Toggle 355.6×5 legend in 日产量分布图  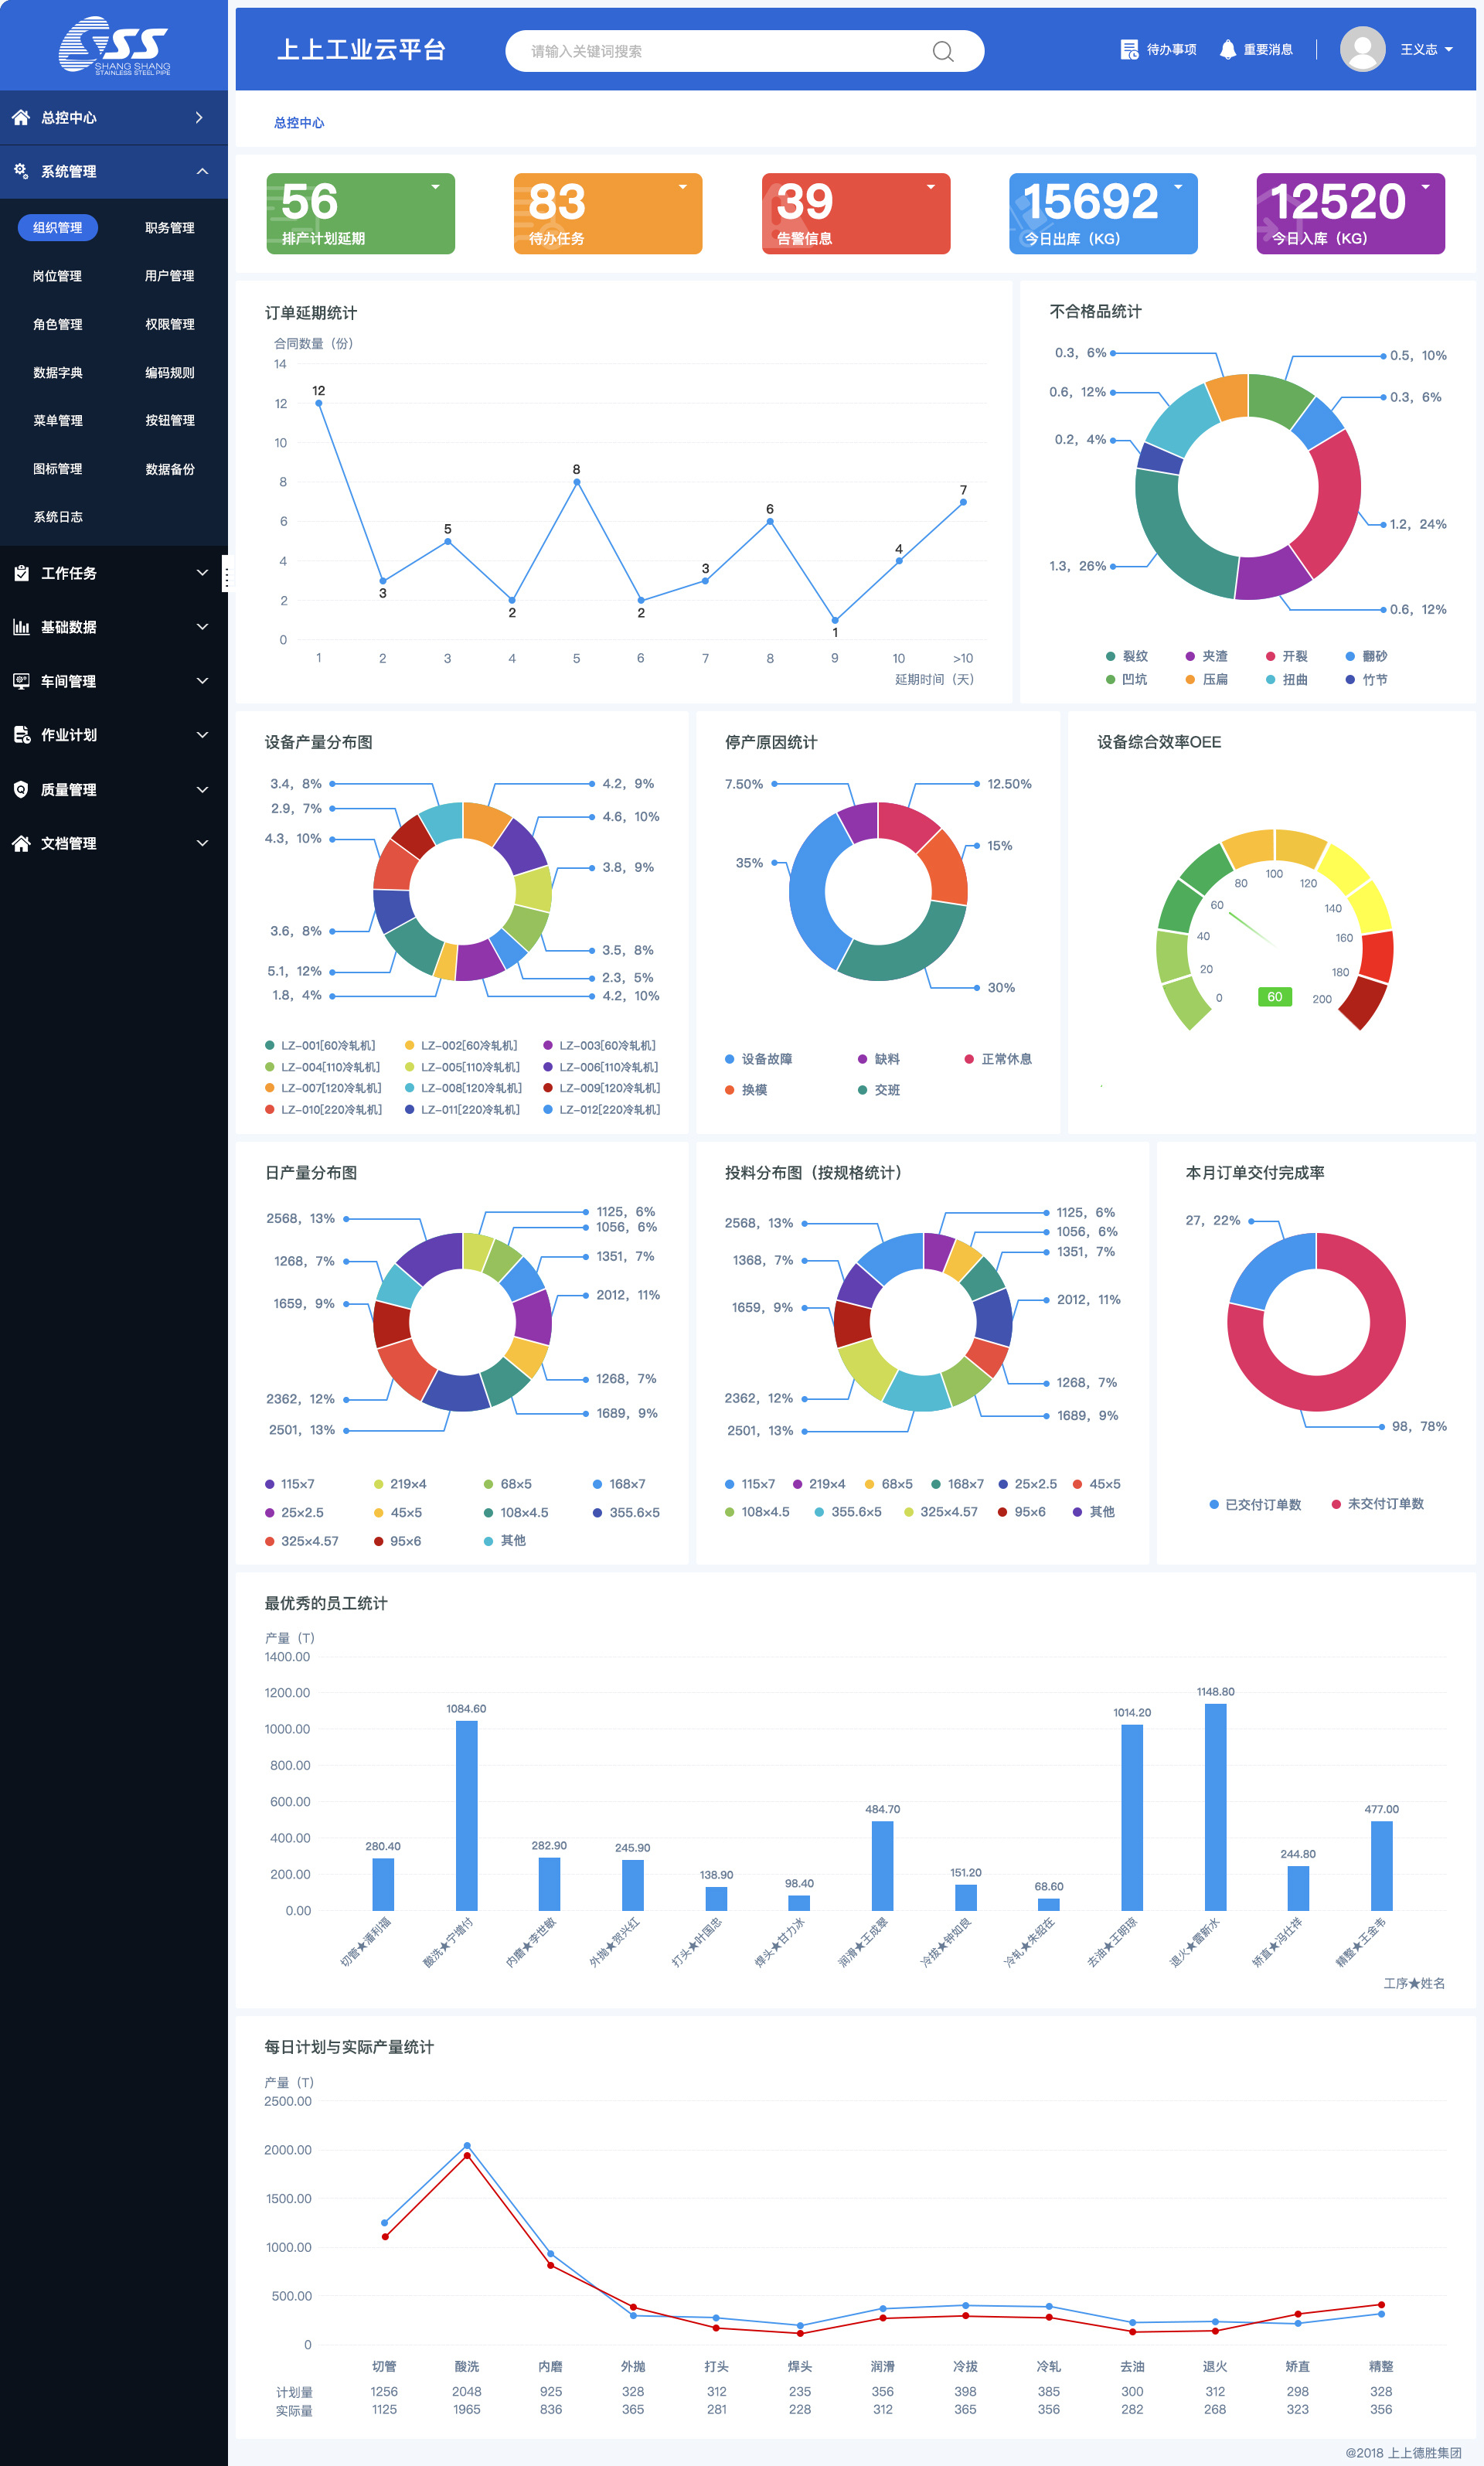pos(626,1512)
